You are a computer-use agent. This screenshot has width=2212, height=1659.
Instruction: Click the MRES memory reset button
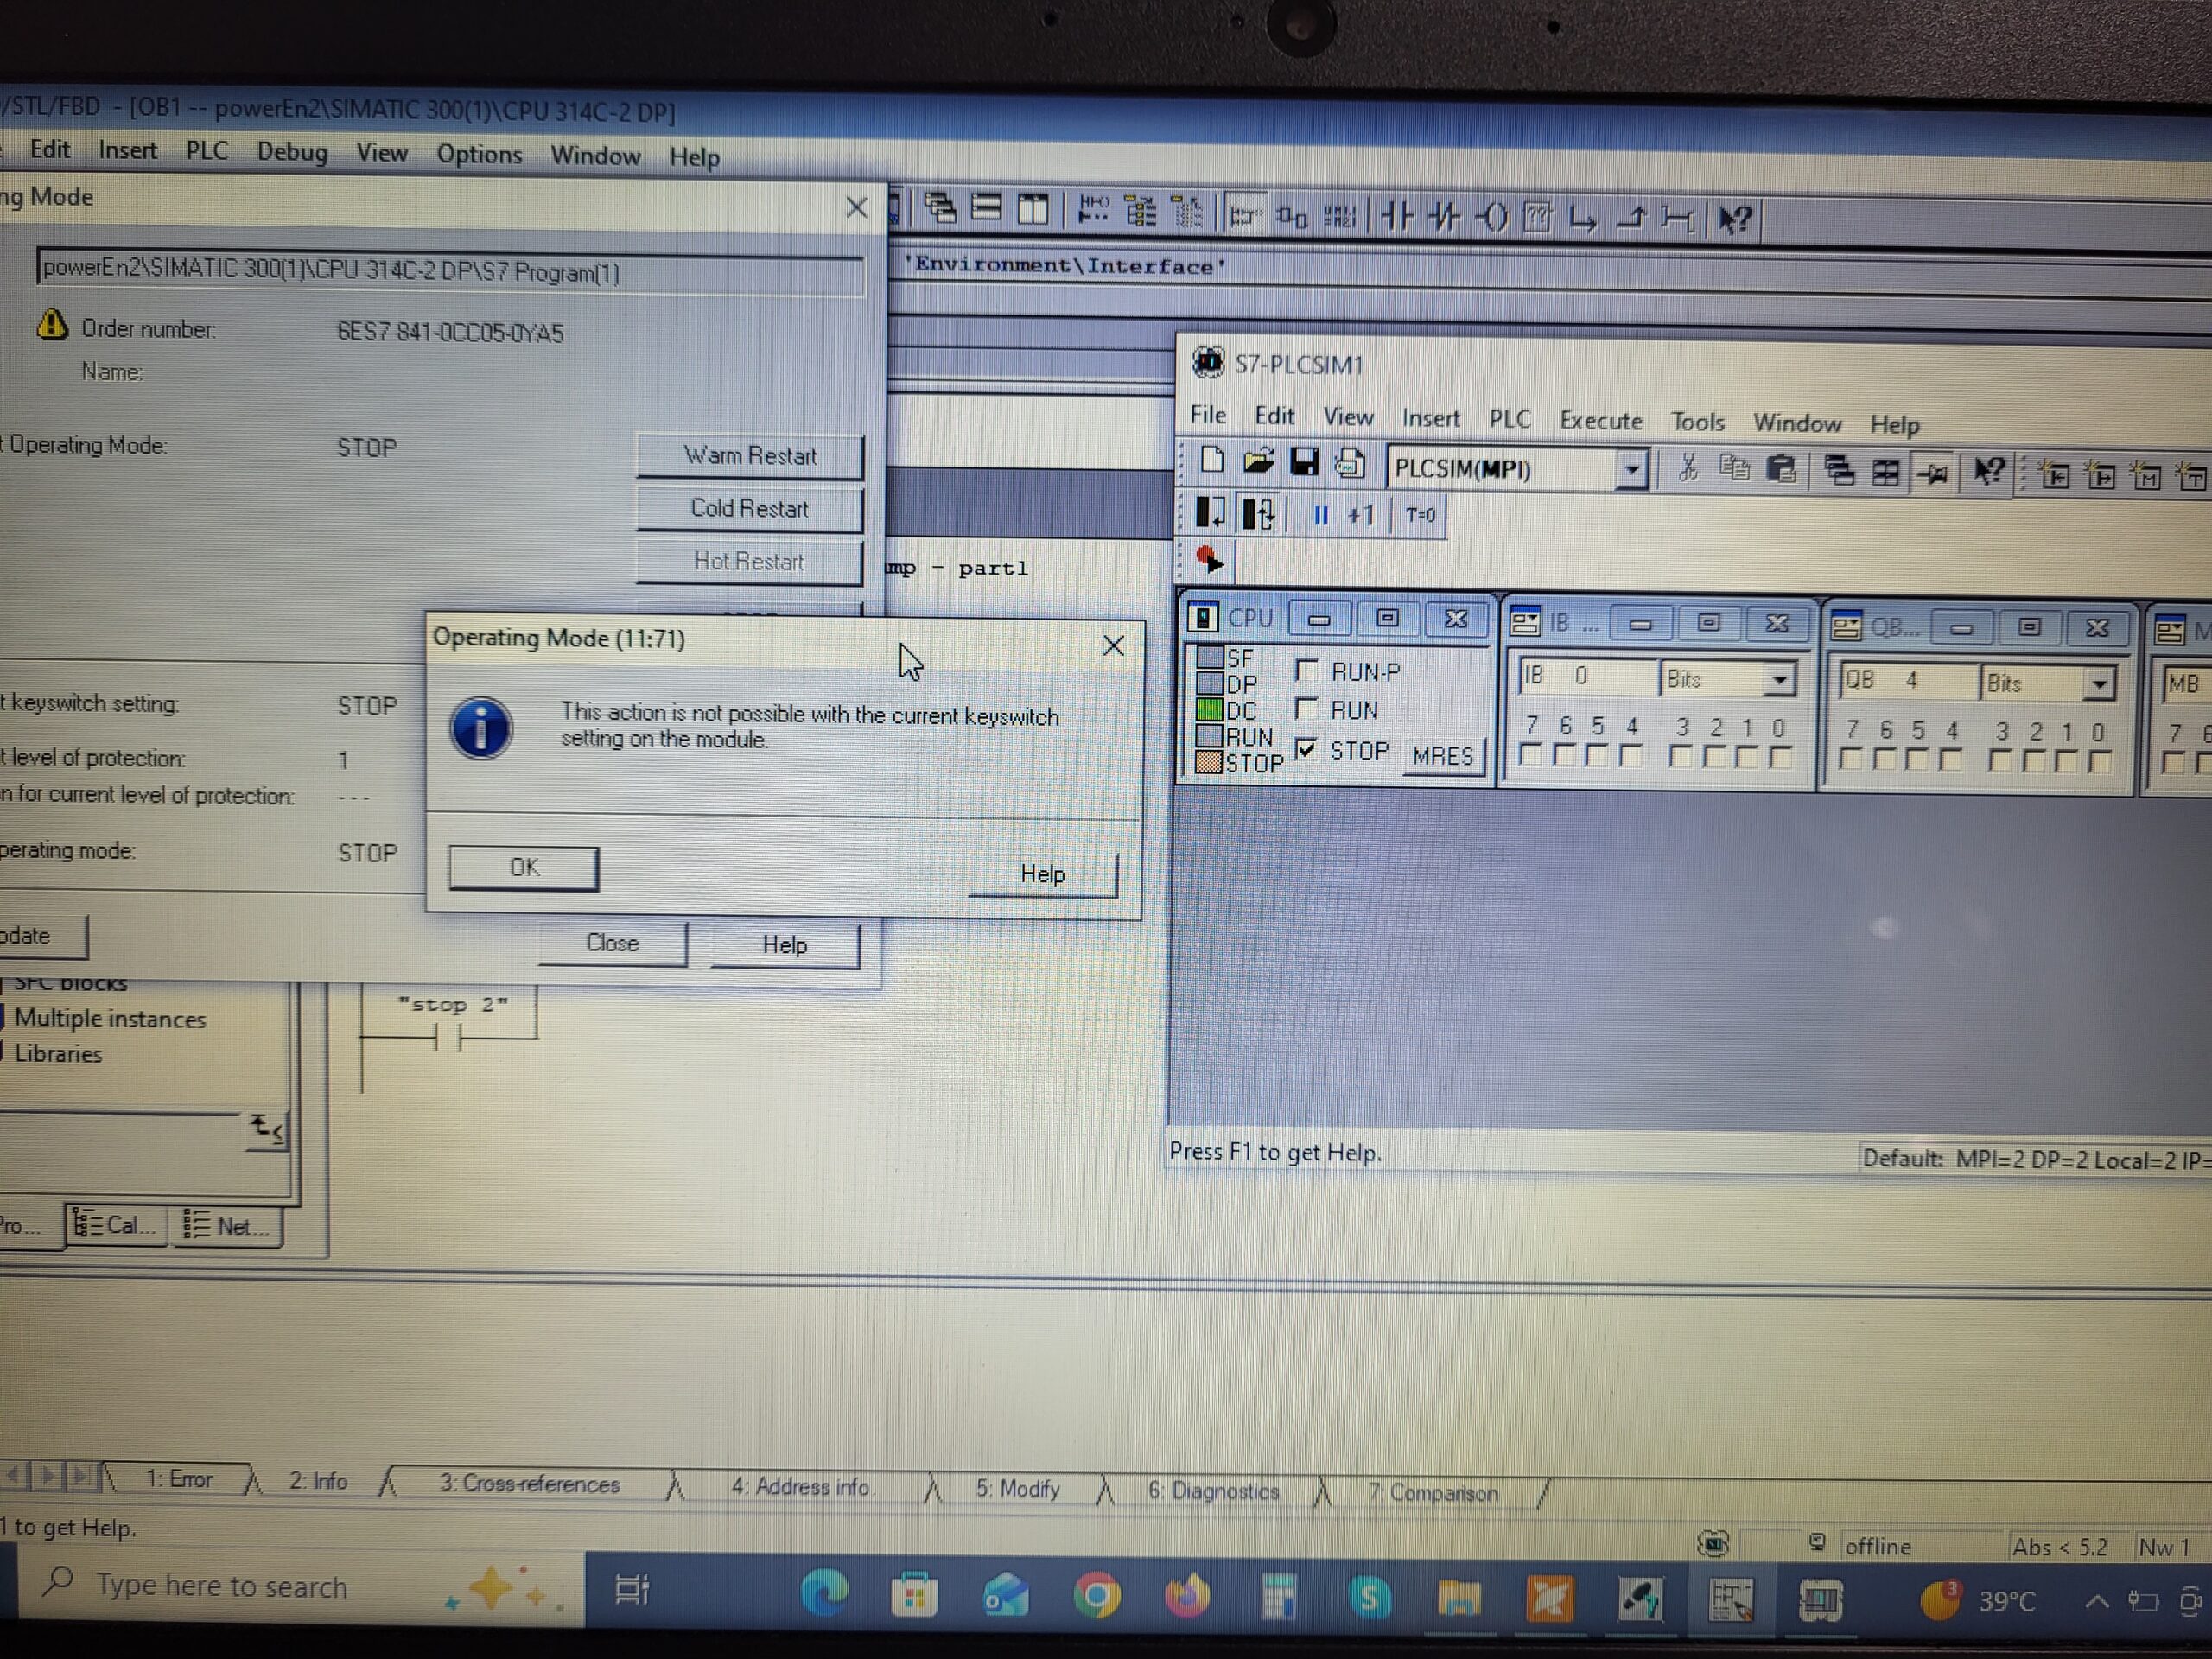[x=1442, y=755]
